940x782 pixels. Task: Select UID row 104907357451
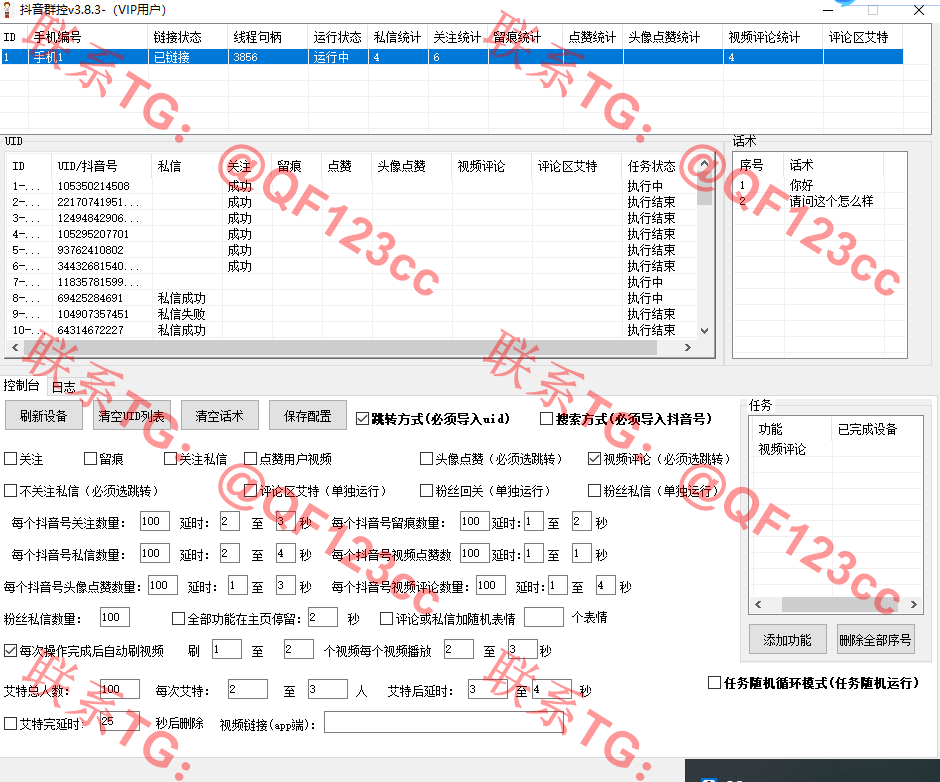[351, 314]
